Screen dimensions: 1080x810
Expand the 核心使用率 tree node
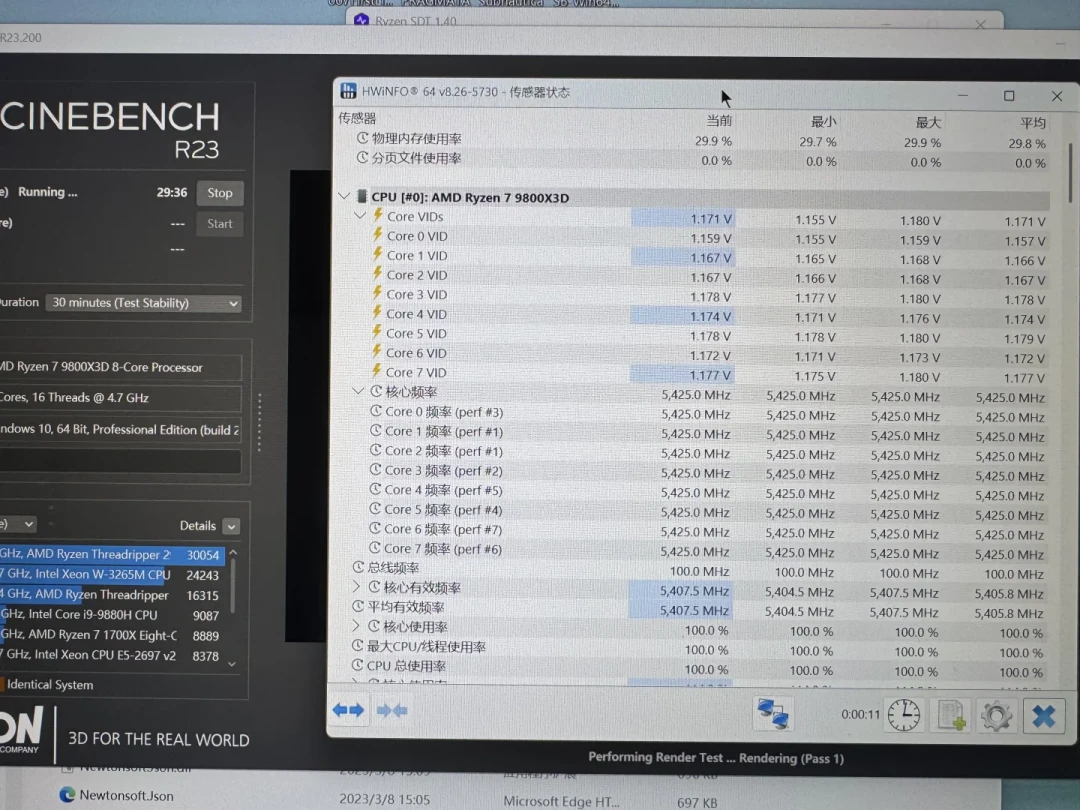coord(356,625)
